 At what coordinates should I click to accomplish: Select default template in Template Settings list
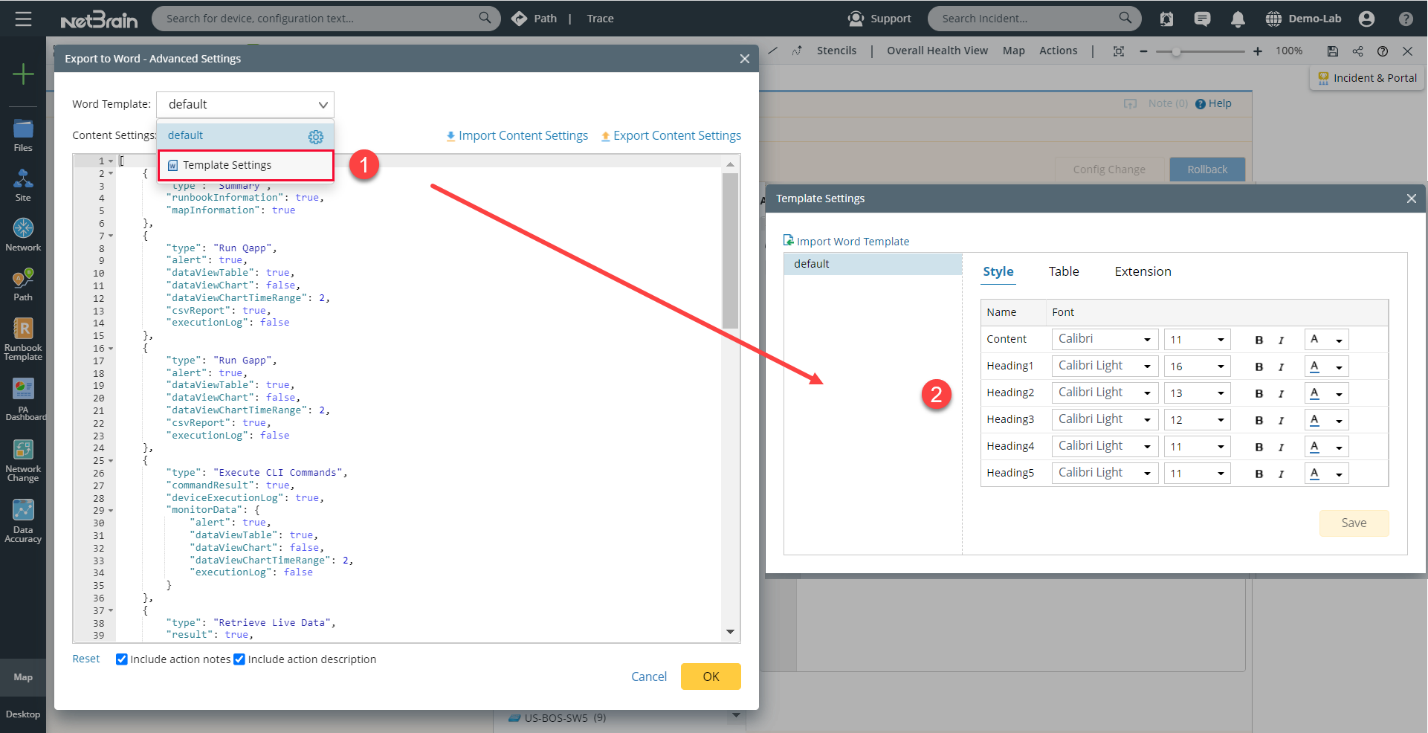(872, 264)
